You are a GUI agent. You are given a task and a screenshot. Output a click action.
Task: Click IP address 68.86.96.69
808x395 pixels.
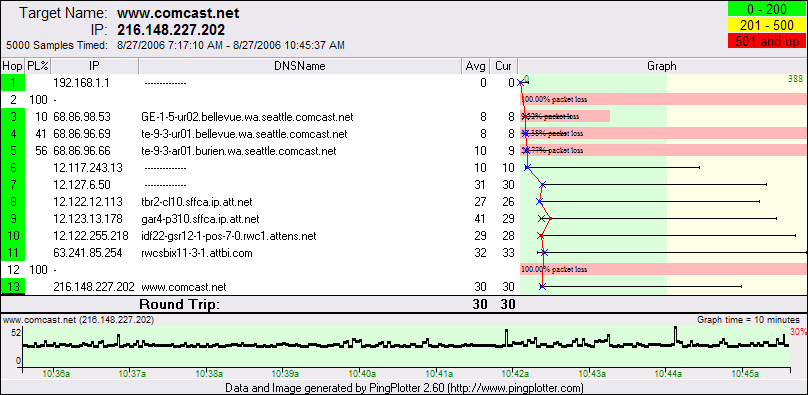point(81,134)
